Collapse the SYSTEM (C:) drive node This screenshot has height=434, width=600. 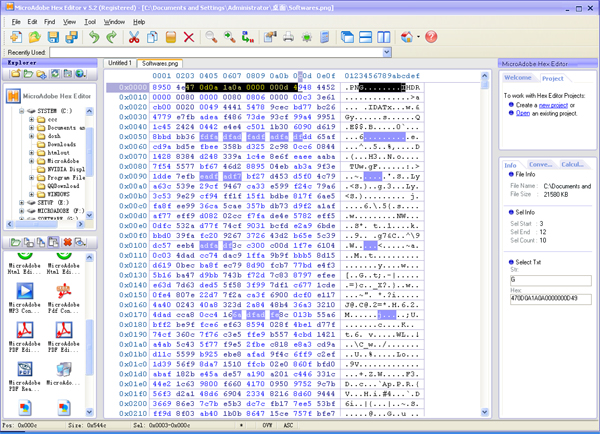pos(22,111)
